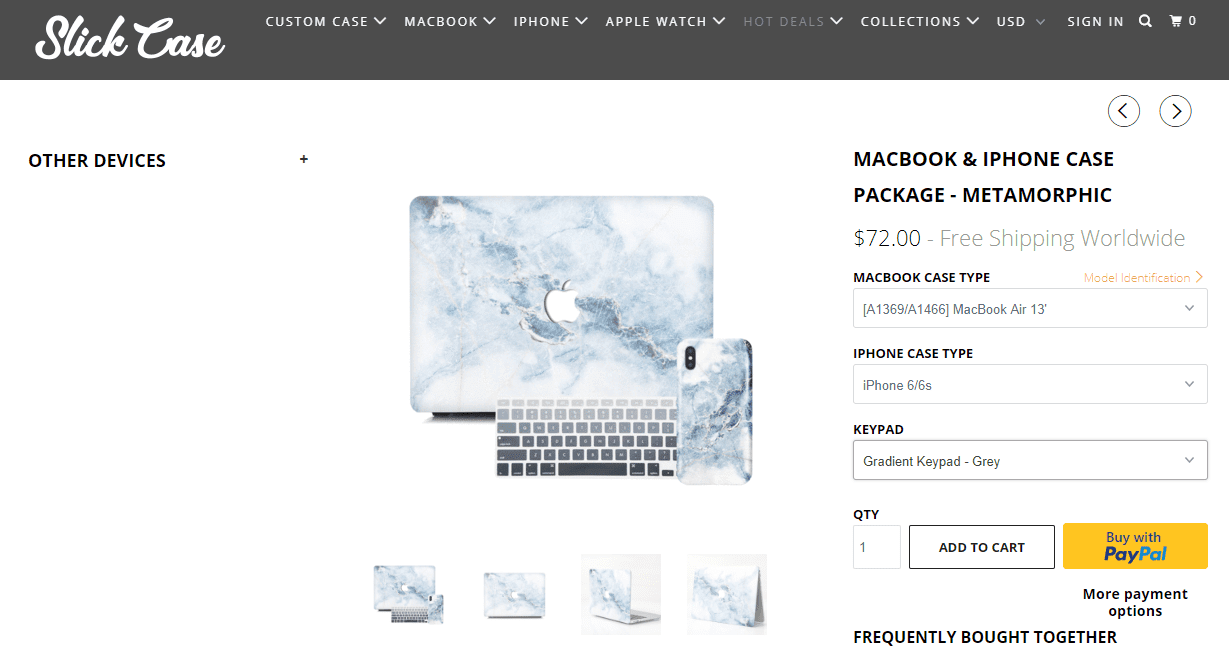Go to next product arrow

1176,110
